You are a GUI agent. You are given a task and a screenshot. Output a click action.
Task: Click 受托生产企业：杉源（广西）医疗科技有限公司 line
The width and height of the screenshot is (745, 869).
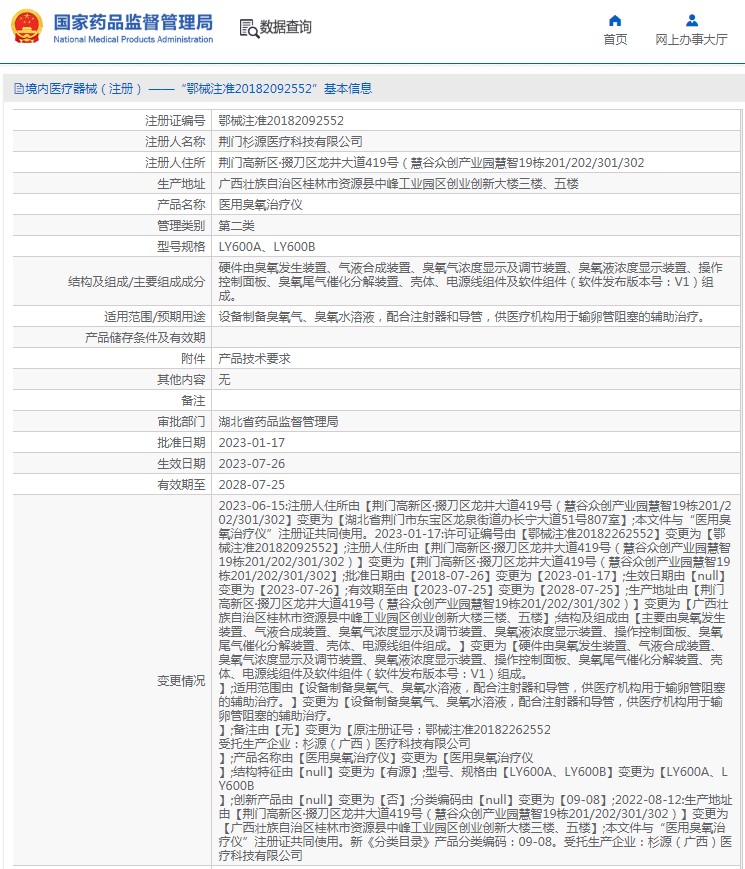click(x=344, y=744)
